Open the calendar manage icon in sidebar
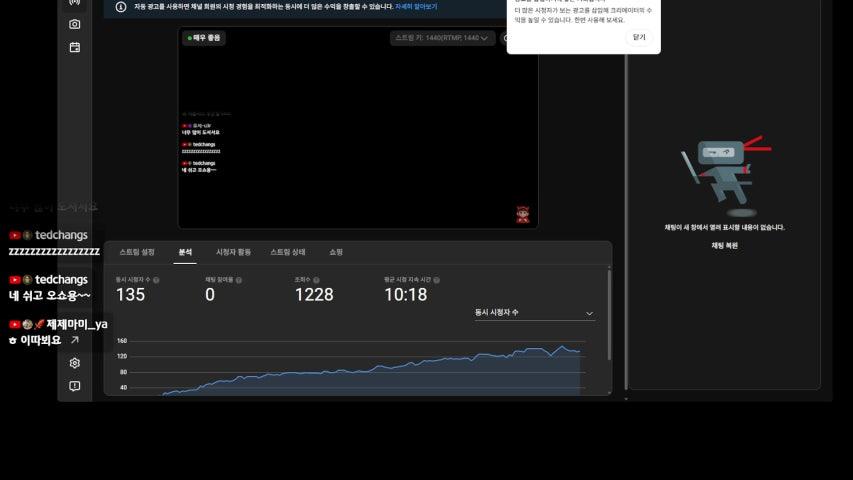 click(x=74, y=47)
